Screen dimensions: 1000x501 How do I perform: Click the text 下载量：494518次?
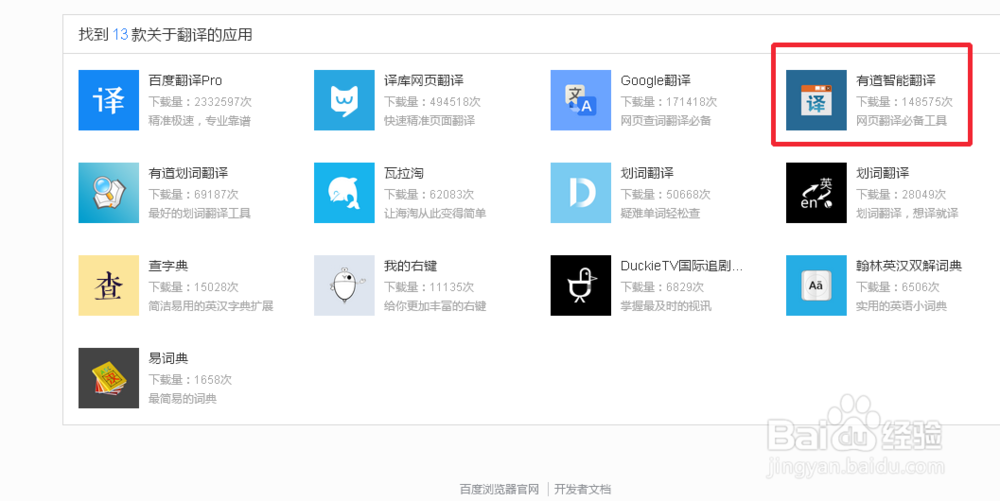click(432, 102)
